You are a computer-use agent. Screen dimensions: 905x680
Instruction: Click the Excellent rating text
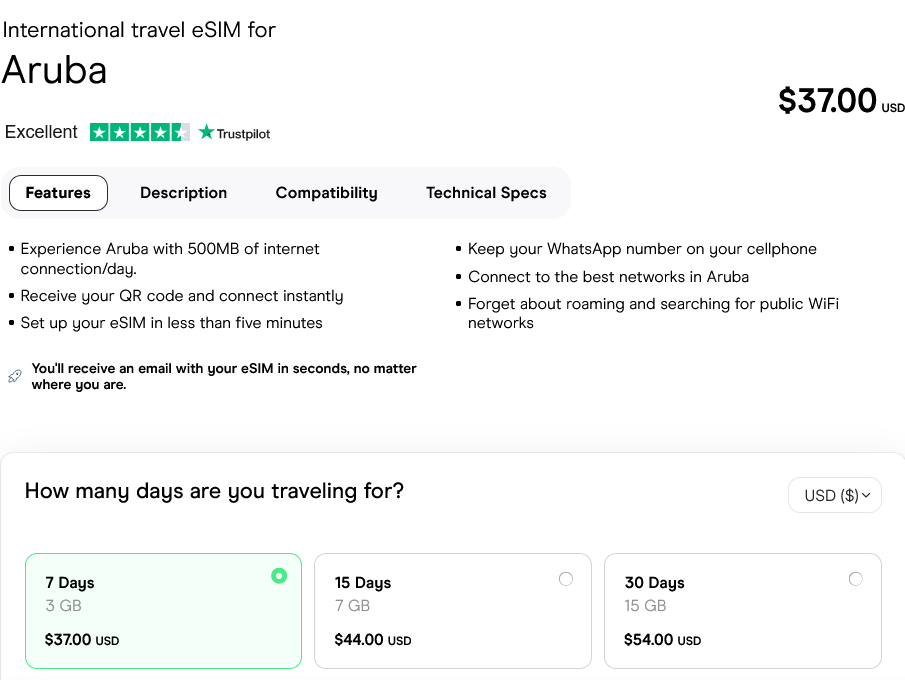(41, 132)
